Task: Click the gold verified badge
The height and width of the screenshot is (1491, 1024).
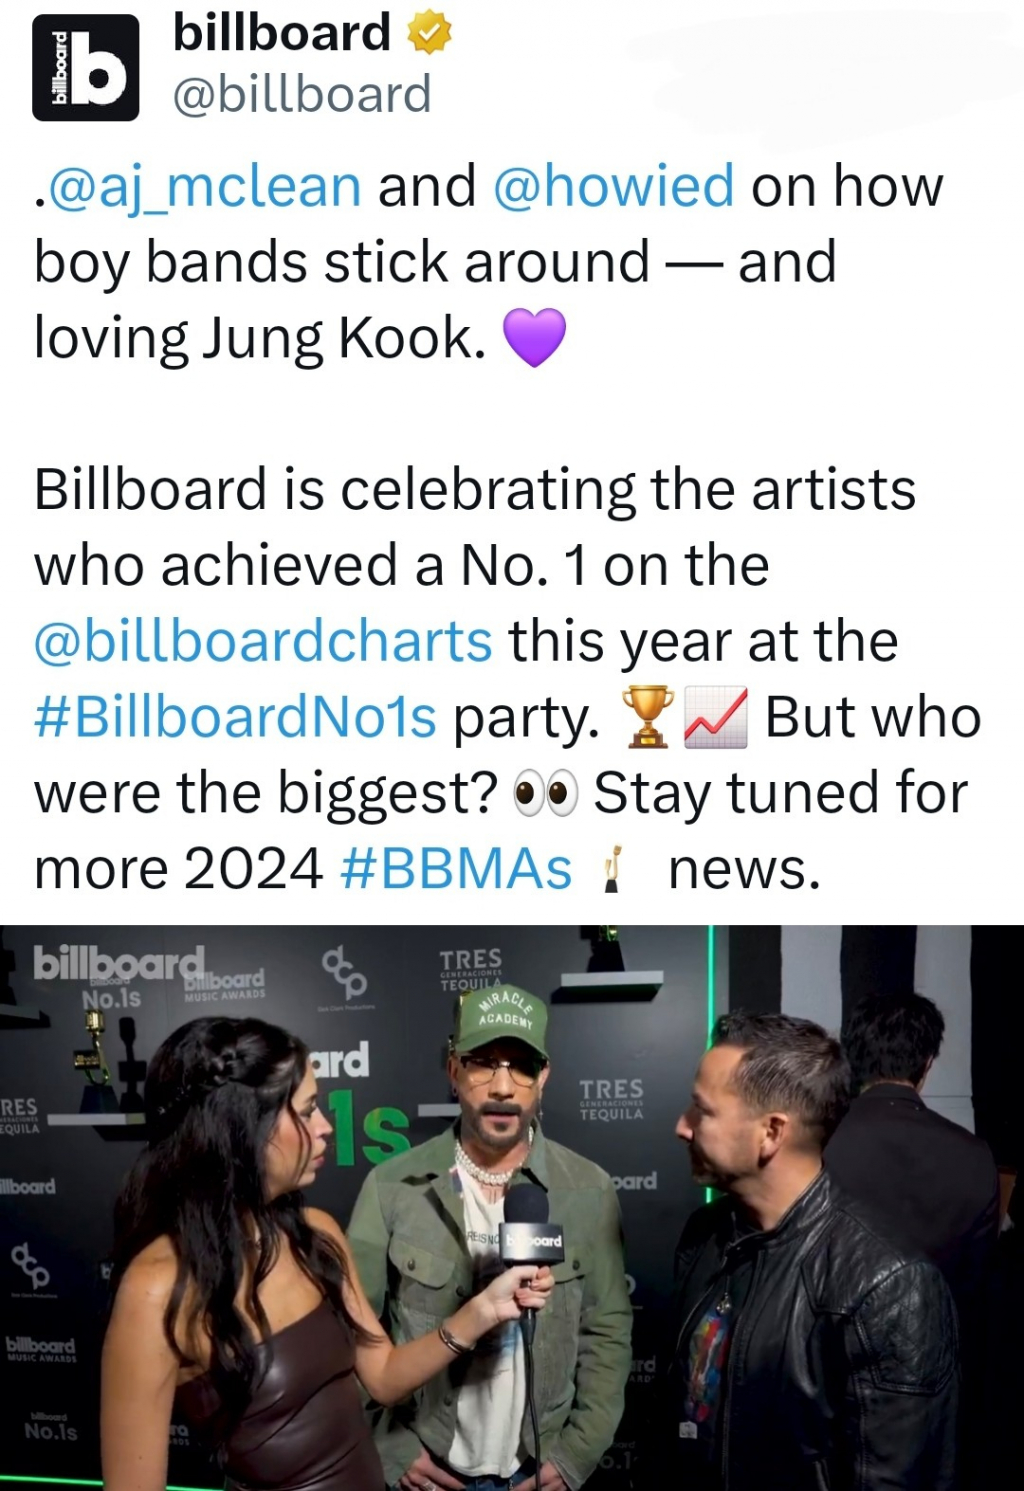Action: [430, 34]
